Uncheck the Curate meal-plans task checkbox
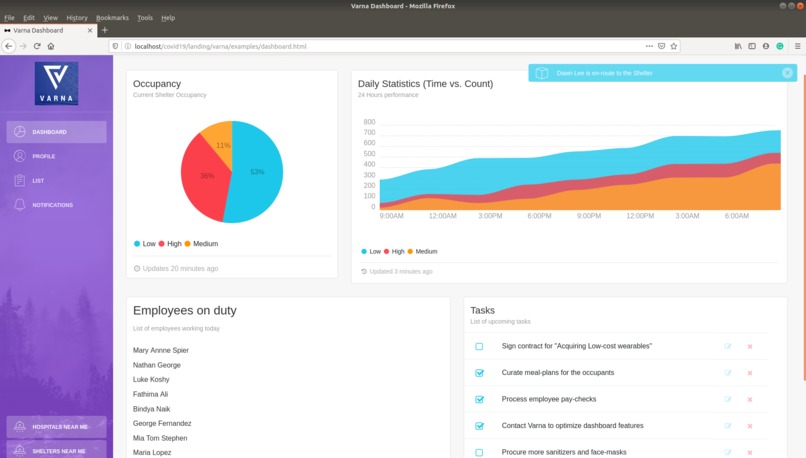806x458 pixels. [479, 373]
